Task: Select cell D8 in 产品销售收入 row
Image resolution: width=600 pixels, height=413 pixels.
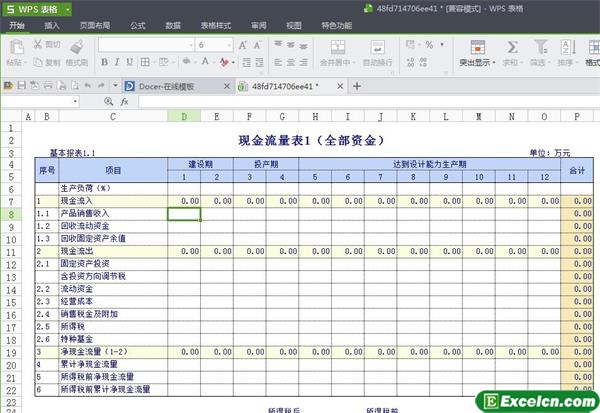Action: coord(184,213)
